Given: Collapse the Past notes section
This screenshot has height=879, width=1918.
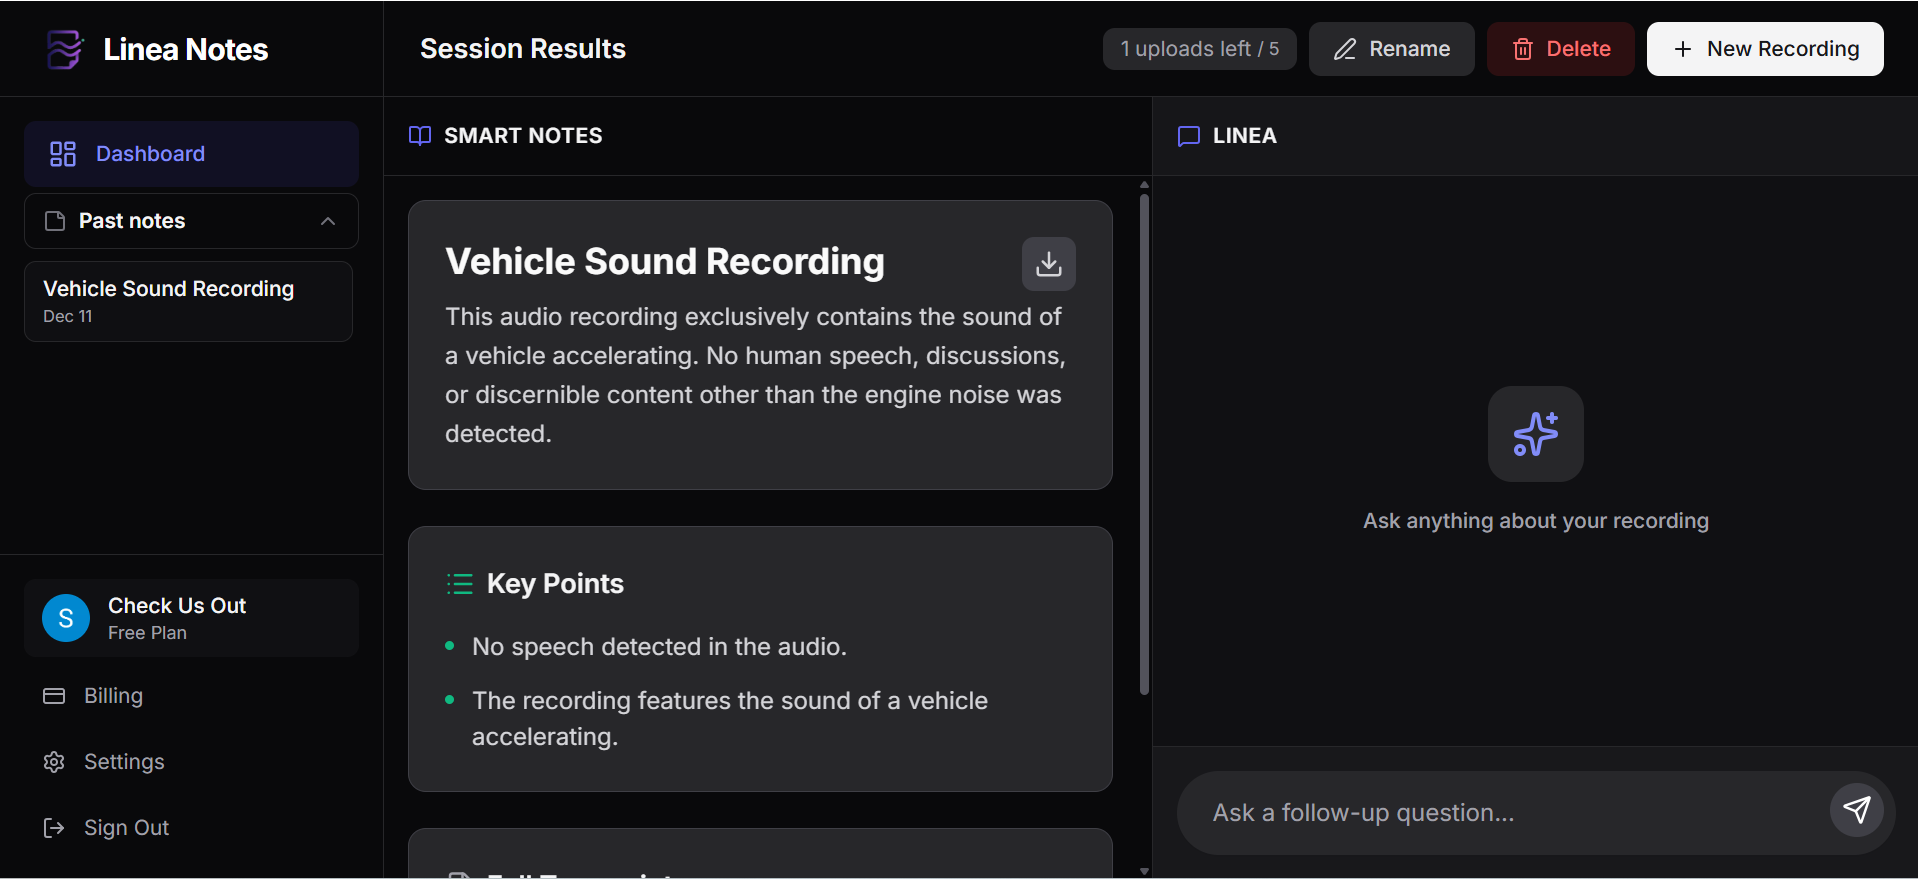Looking at the screenshot, I should [x=327, y=221].
